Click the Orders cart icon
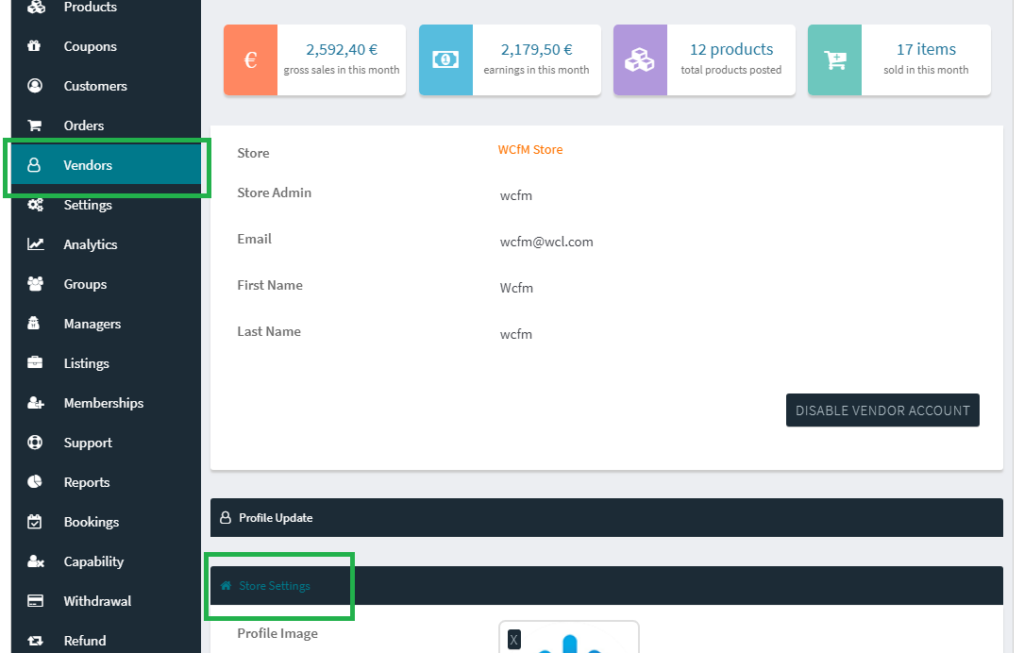The width and height of the screenshot is (1024, 653). pyautogui.click(x=35, y=125)
